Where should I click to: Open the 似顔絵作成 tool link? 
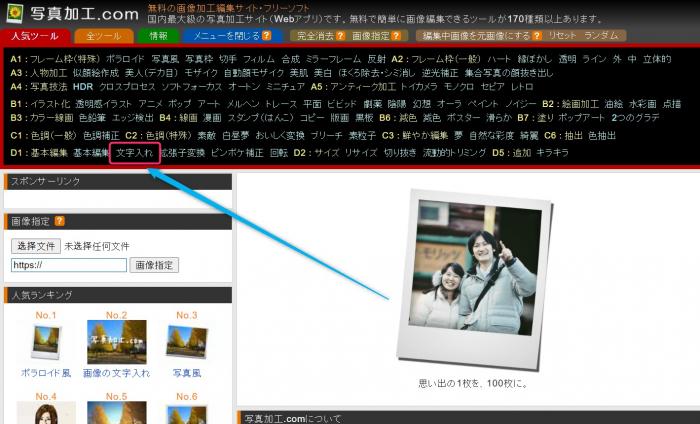[96, 73]
